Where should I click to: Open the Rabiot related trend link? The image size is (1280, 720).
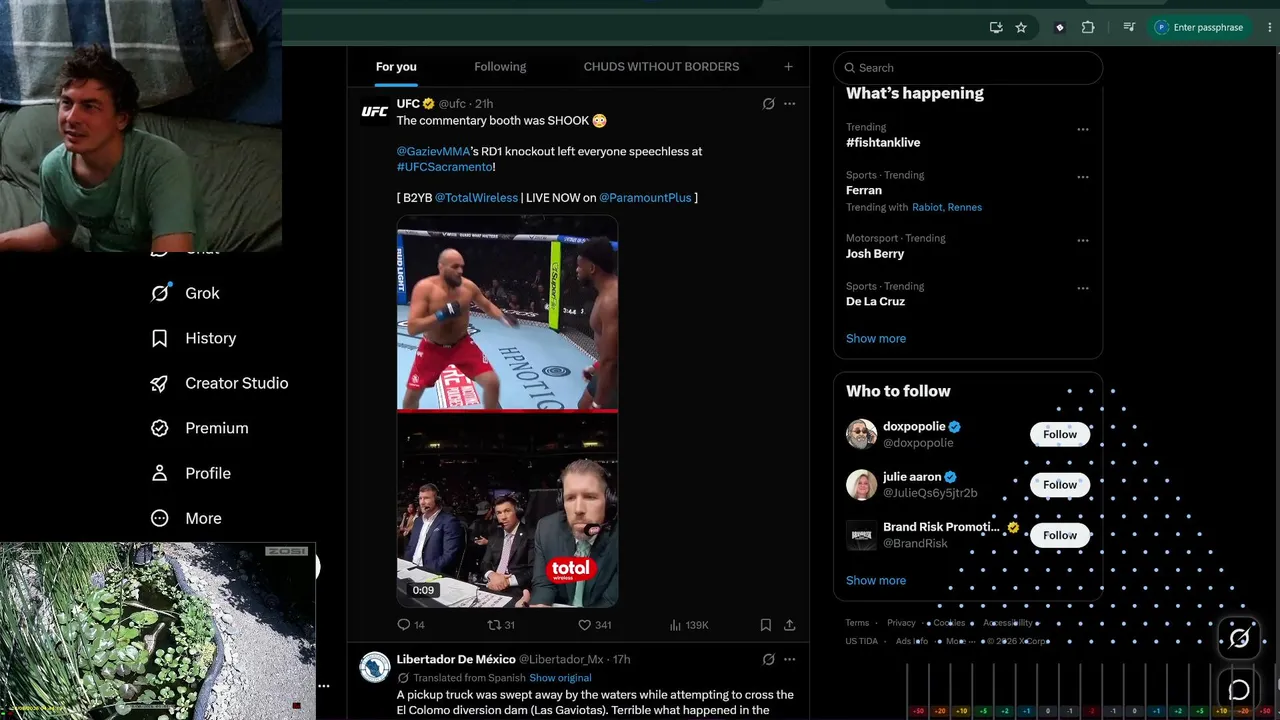927,208
